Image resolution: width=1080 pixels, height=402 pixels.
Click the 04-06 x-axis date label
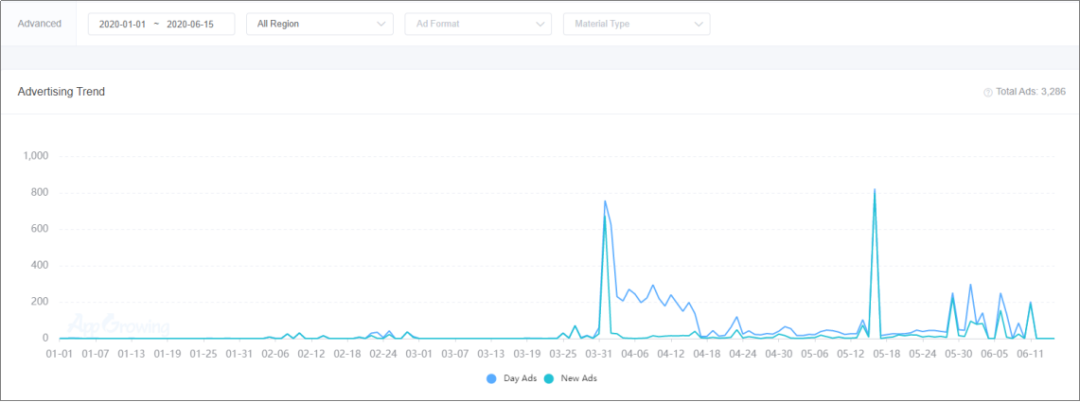click(x=635, y=353)
